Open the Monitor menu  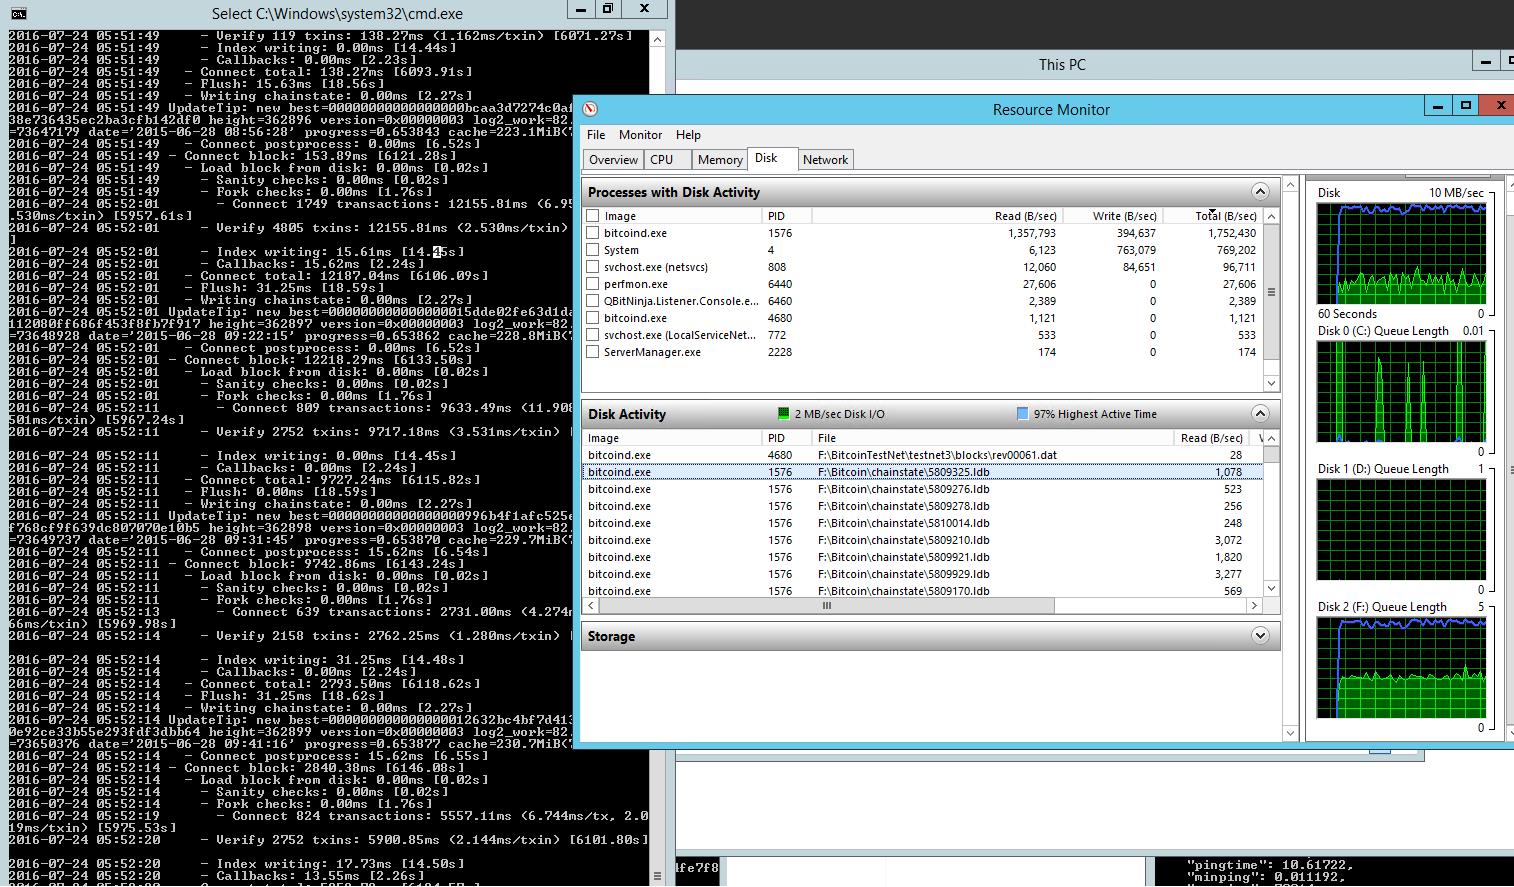tap(640, 135)
